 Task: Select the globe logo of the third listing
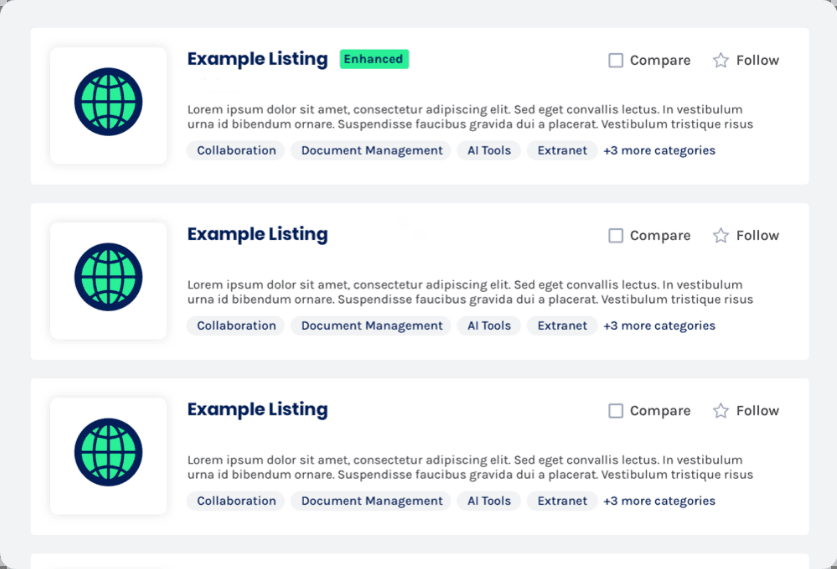click(108, 452)
